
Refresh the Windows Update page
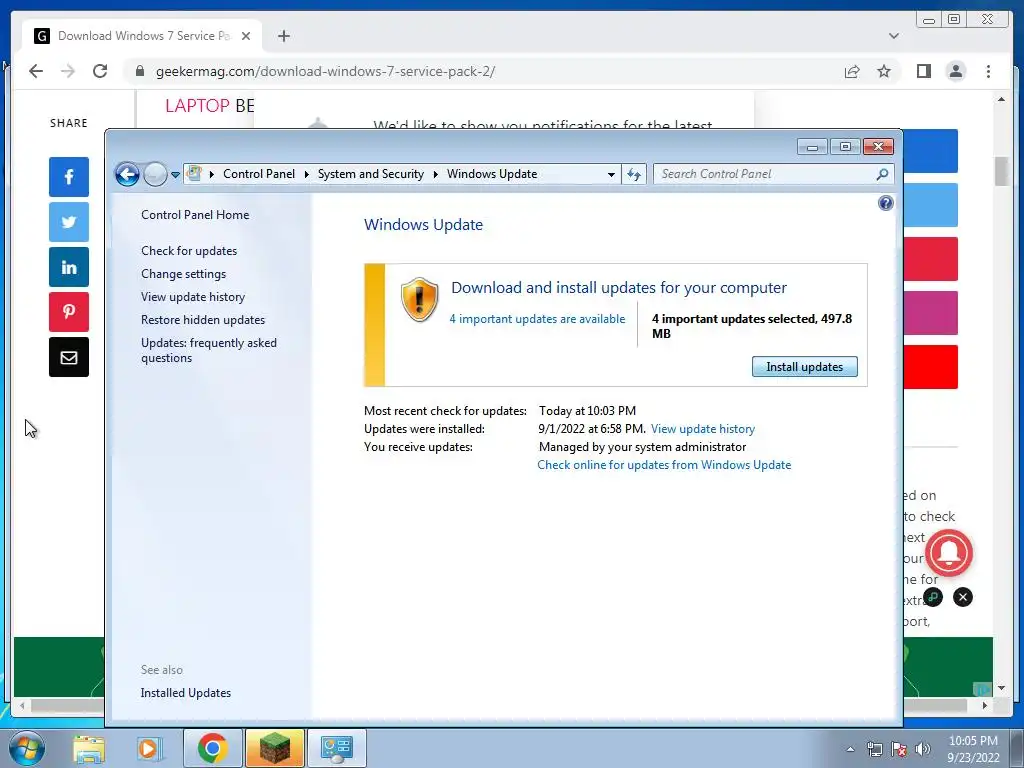634,174
